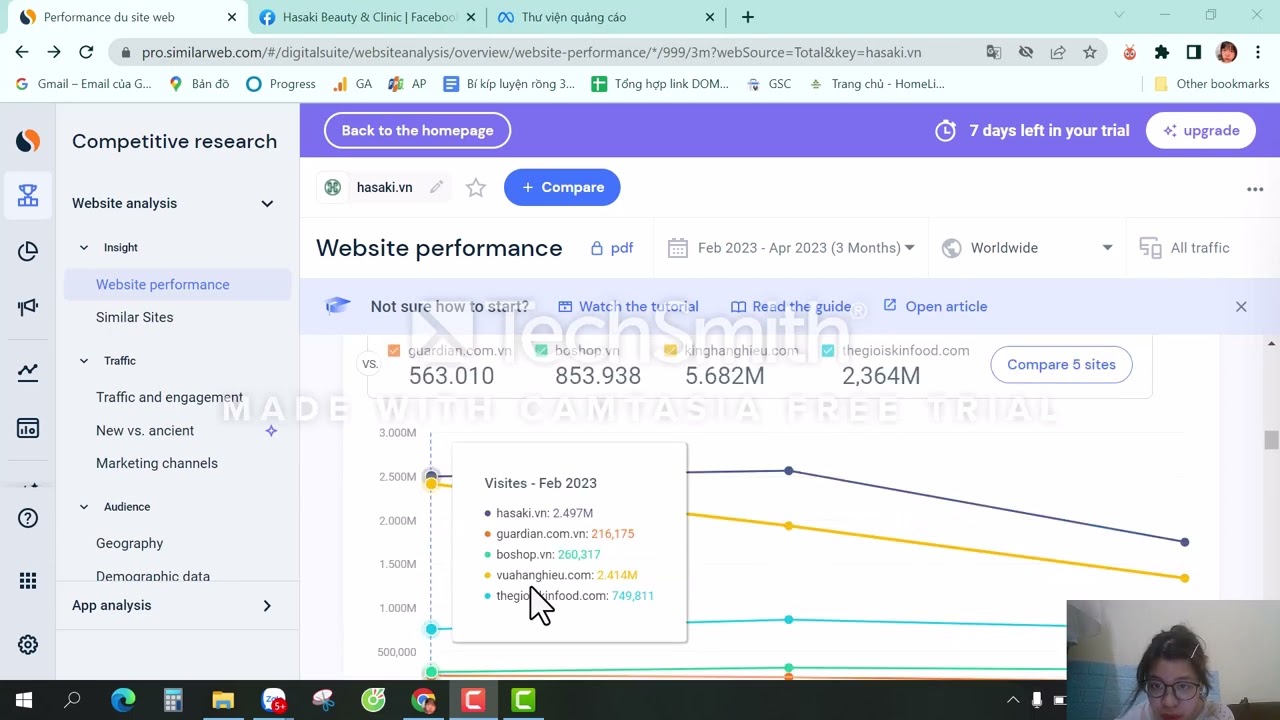This screenshot has width=1280, height=720.
Task: Open the Extensions puzzle icon
Action: (x=1161, y=52)
